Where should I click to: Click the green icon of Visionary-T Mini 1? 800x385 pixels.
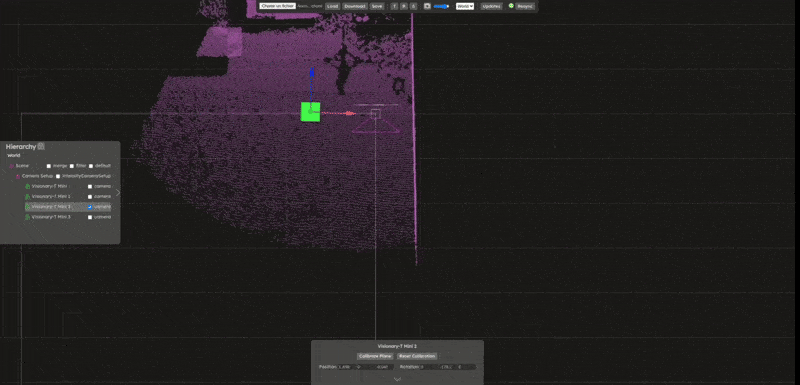28,196
